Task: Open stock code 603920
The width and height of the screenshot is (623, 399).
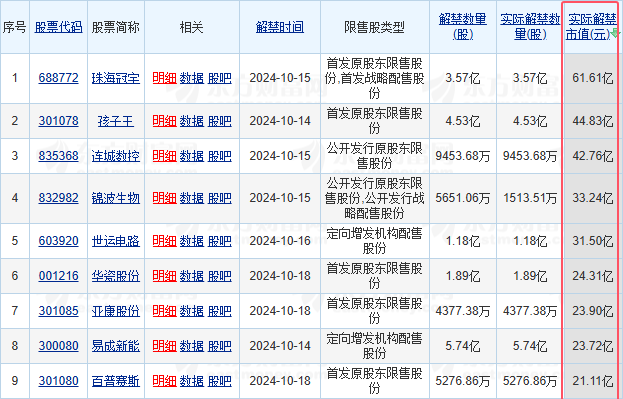Action: (x=58, y=241)
